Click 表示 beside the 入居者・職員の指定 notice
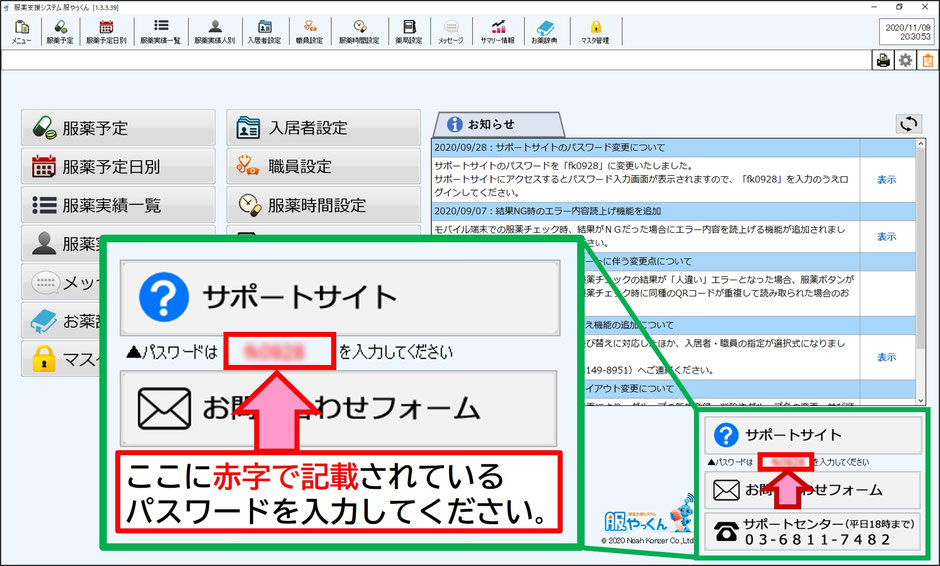Image resolution: width=940 pixels, height=566 pixels. [886, 357]
